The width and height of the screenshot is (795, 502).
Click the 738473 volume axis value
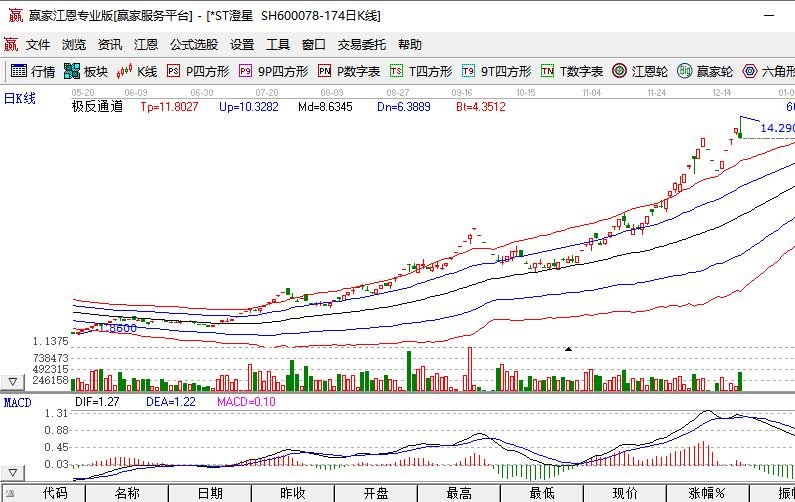click(x=50, y=358)
